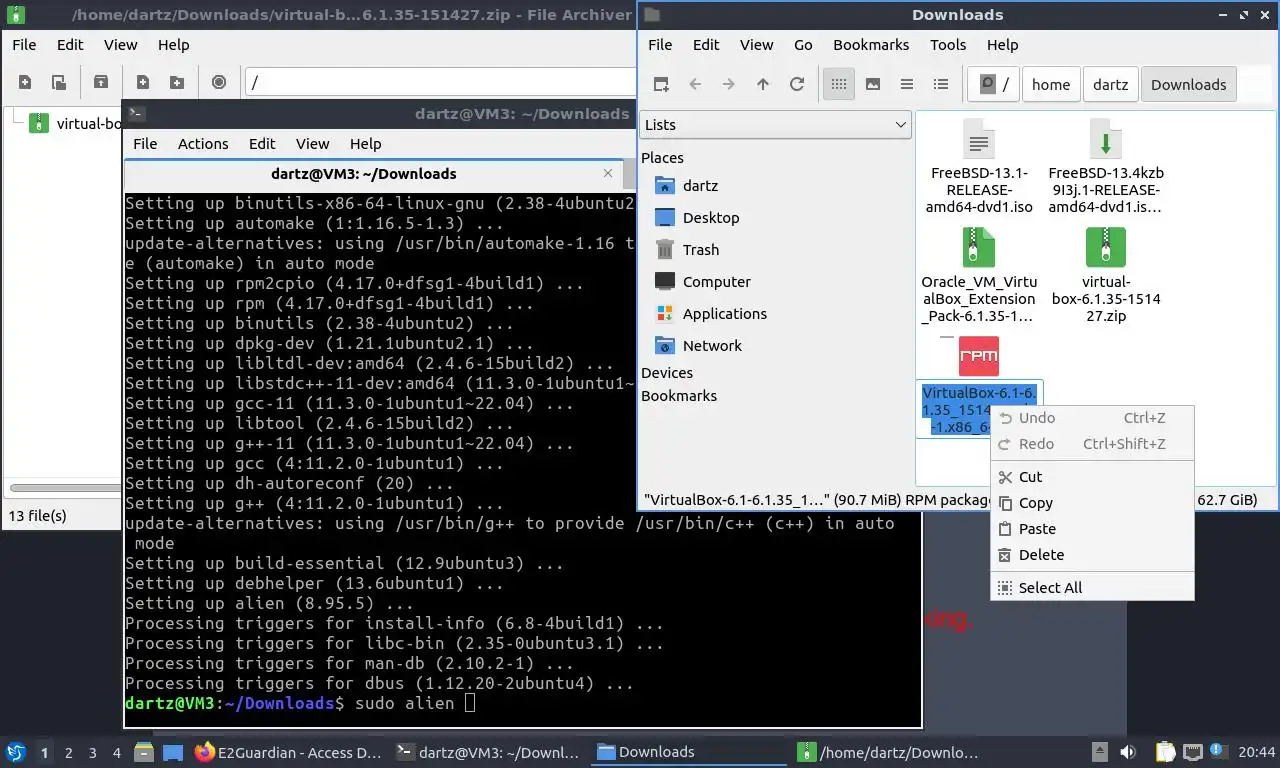Go up to parent folder

763,85
